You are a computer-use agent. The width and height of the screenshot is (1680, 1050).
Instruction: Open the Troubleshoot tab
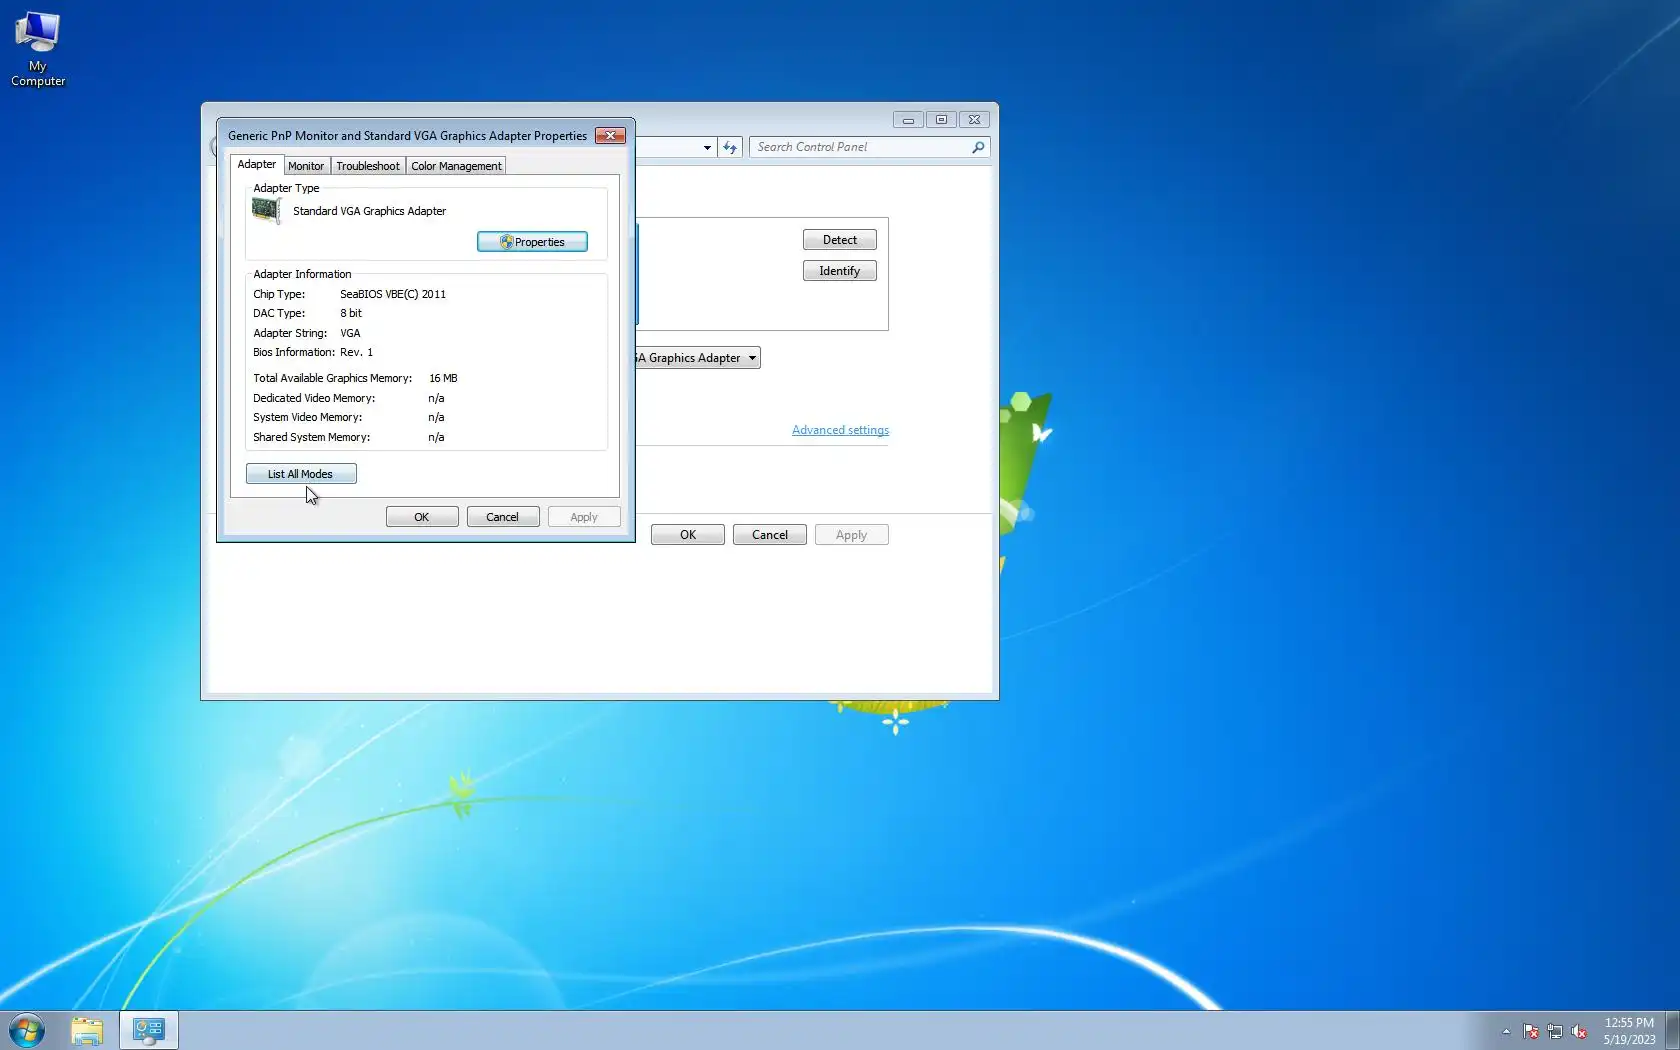pyautogui.click(x=368, y=166)
